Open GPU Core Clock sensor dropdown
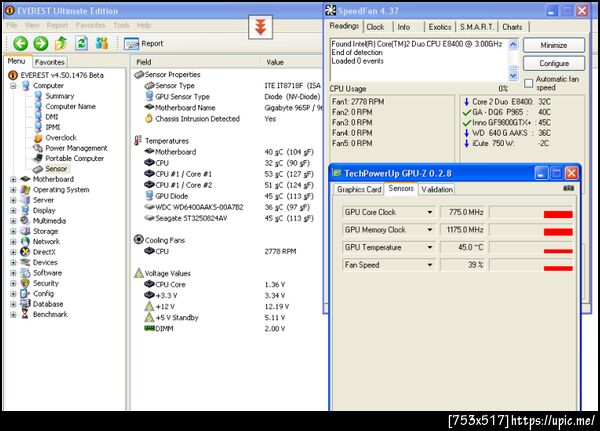600x431 pixels. tap(430, 212)
